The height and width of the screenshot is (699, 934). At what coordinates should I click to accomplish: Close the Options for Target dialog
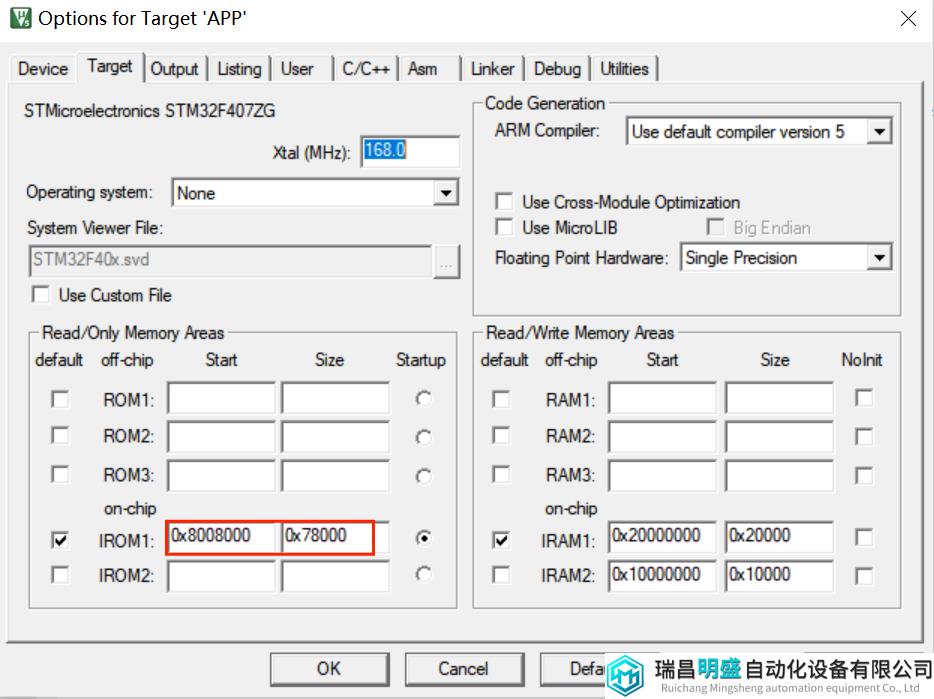tap(908, 18)
